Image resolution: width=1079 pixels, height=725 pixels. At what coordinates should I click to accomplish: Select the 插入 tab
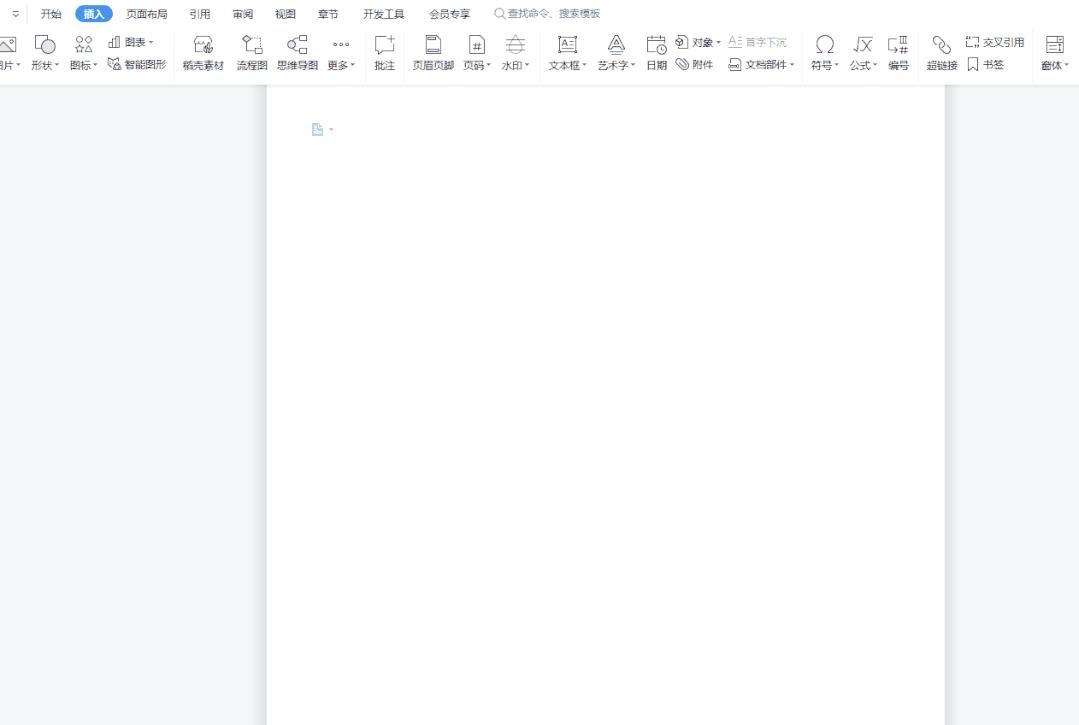[94, 14]
